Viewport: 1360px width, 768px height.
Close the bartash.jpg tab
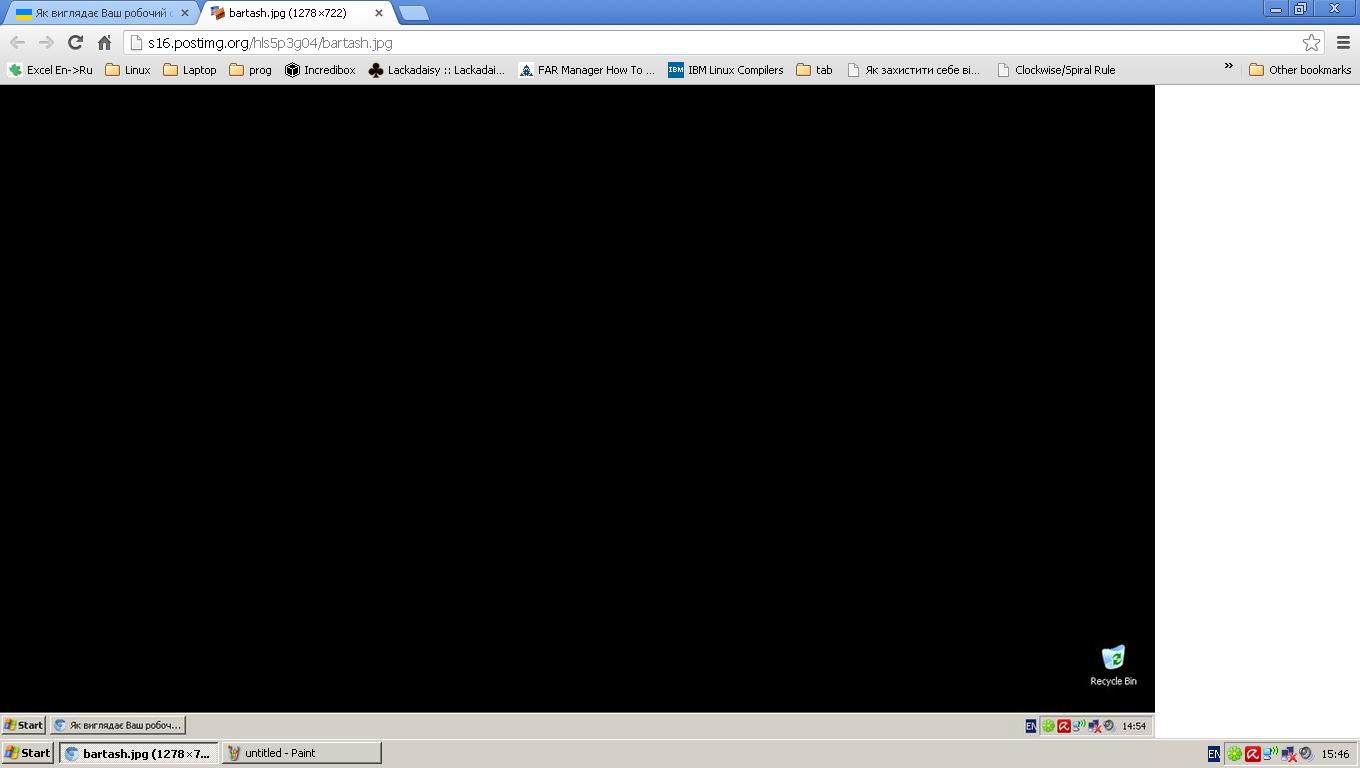pos(379,13)
